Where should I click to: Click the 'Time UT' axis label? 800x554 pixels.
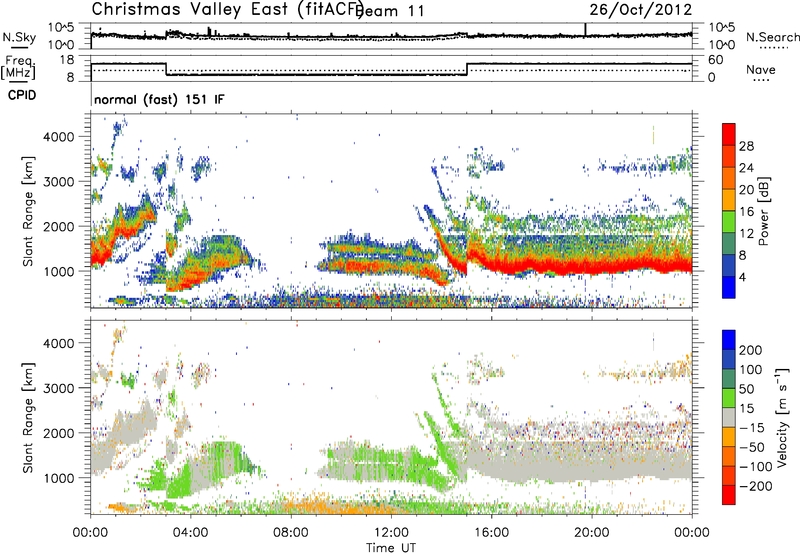tap(391, 548)
